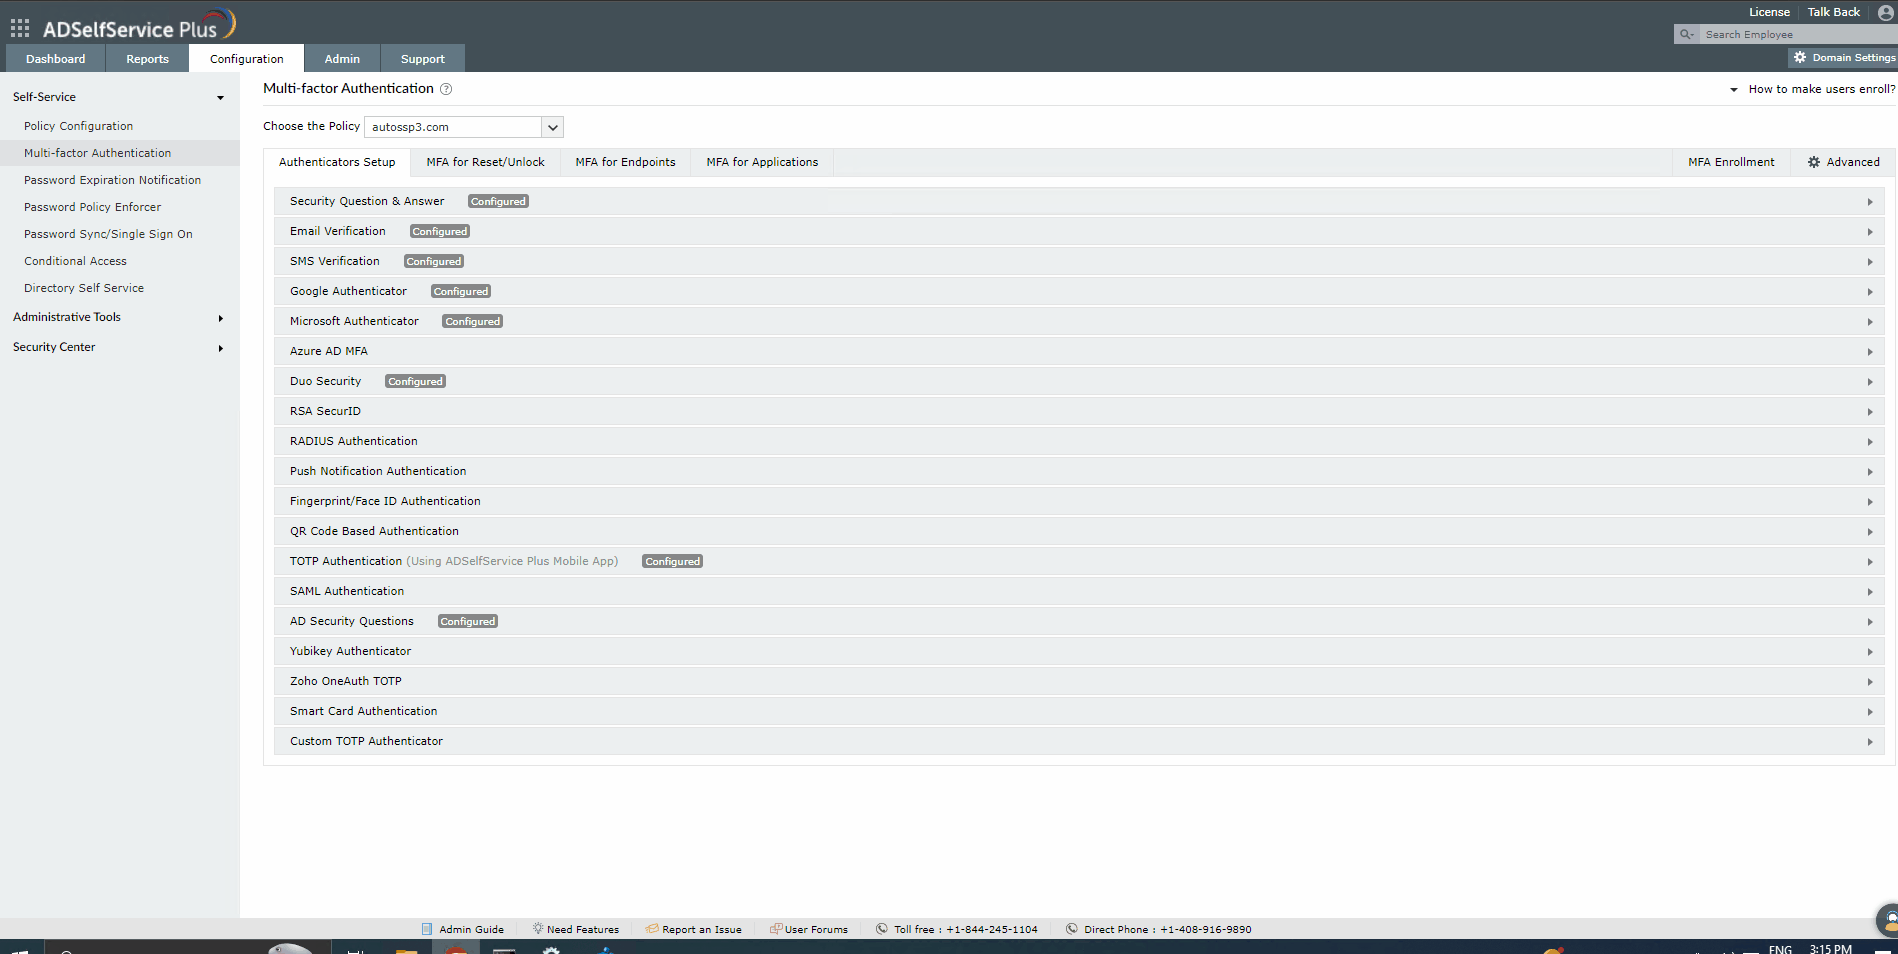Open the Choose the Policy dropdown

(464, 127)
